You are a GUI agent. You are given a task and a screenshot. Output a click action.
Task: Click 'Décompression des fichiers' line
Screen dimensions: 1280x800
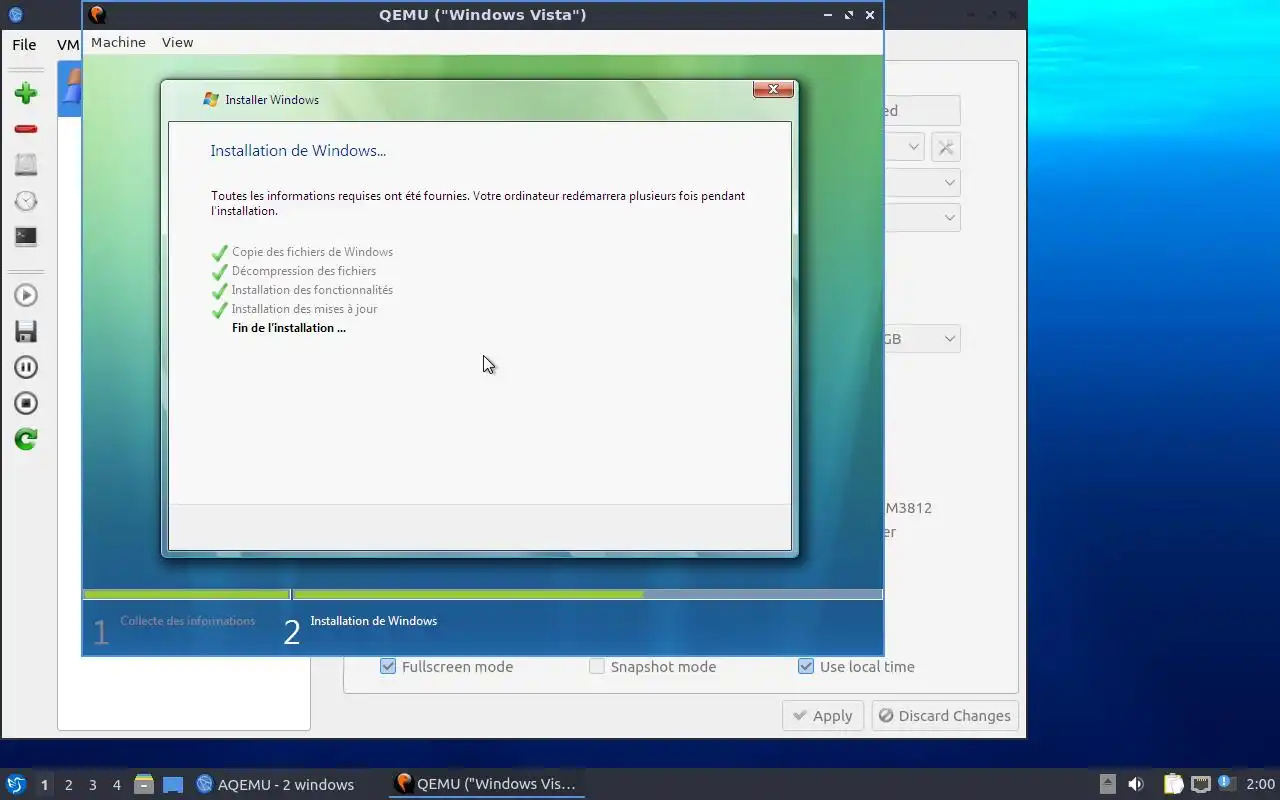click(x=304, y=271)
